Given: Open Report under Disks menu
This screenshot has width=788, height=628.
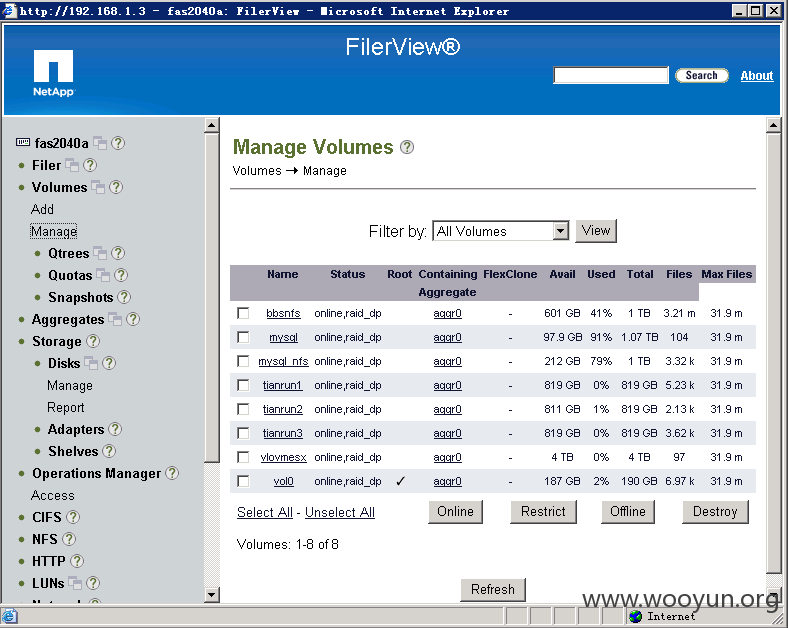Looking at the screenshot, I should click(66, 407).
